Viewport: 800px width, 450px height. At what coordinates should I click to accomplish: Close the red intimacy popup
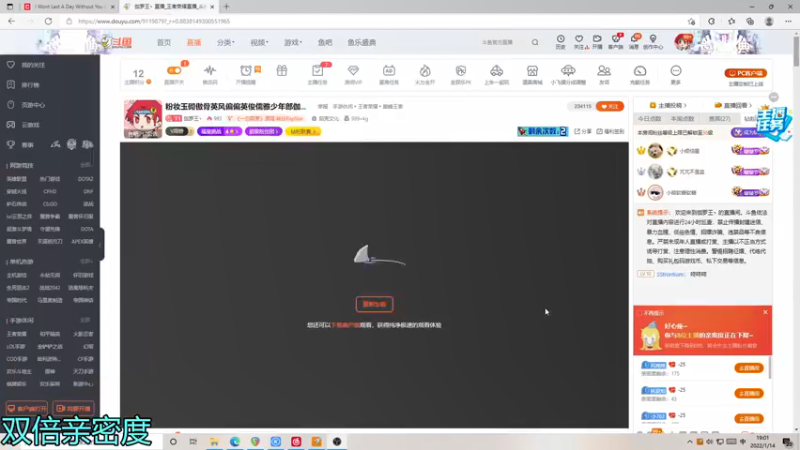click(765, 312)
